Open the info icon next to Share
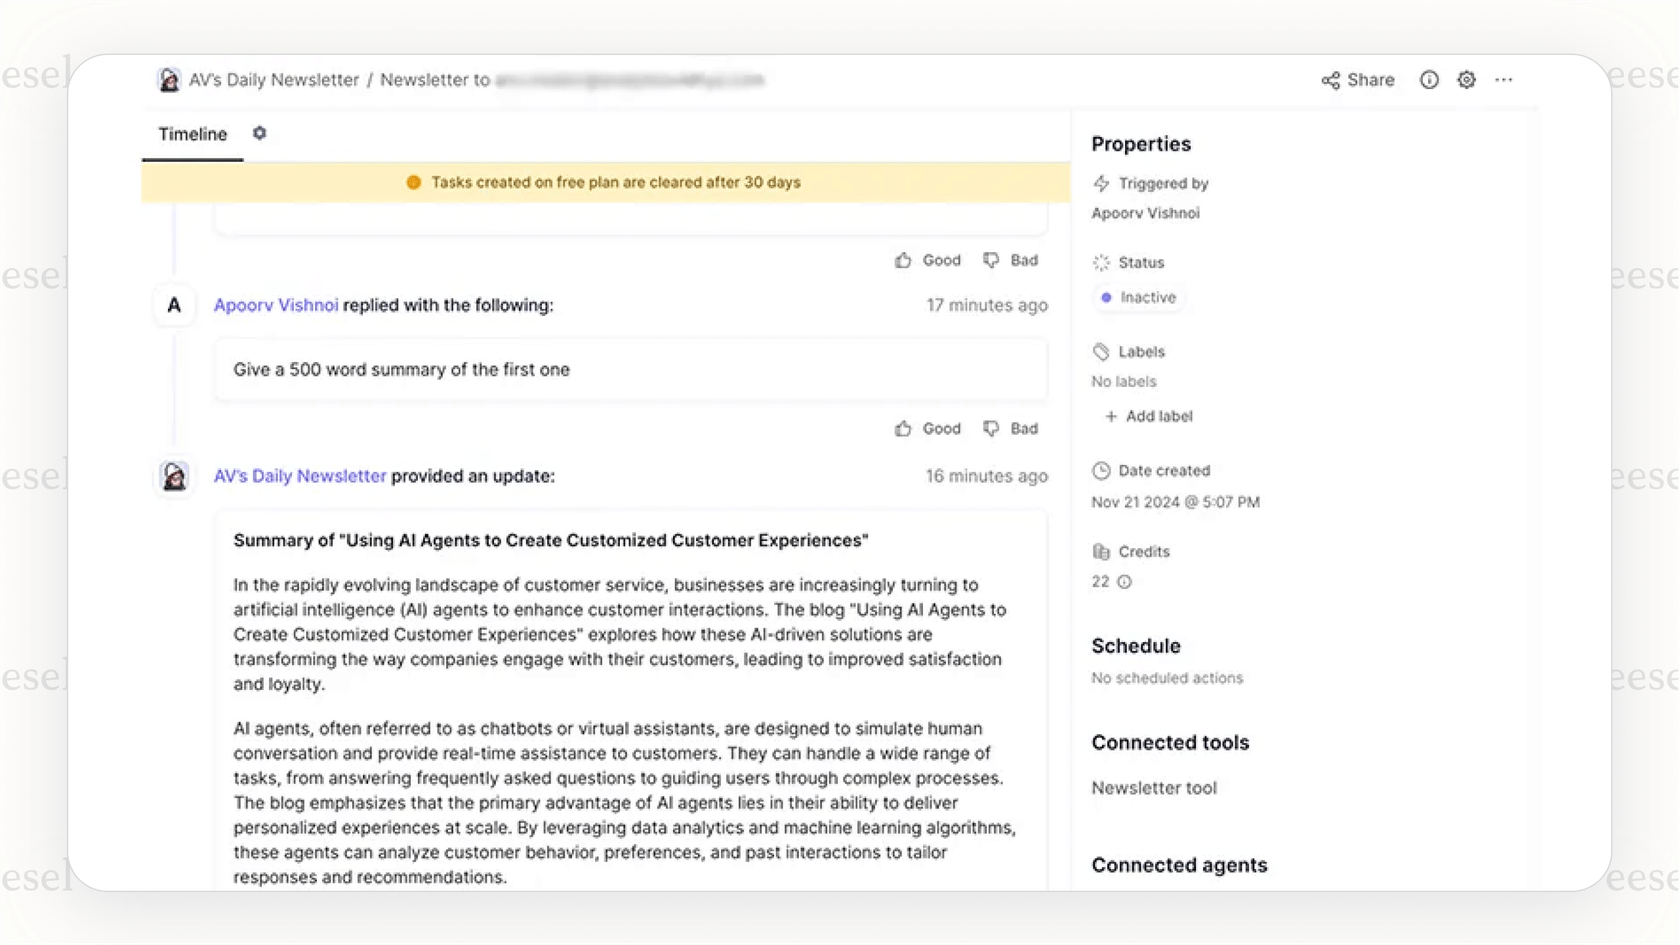The width and height of the screenshot is (1680, 945). 1429,80
